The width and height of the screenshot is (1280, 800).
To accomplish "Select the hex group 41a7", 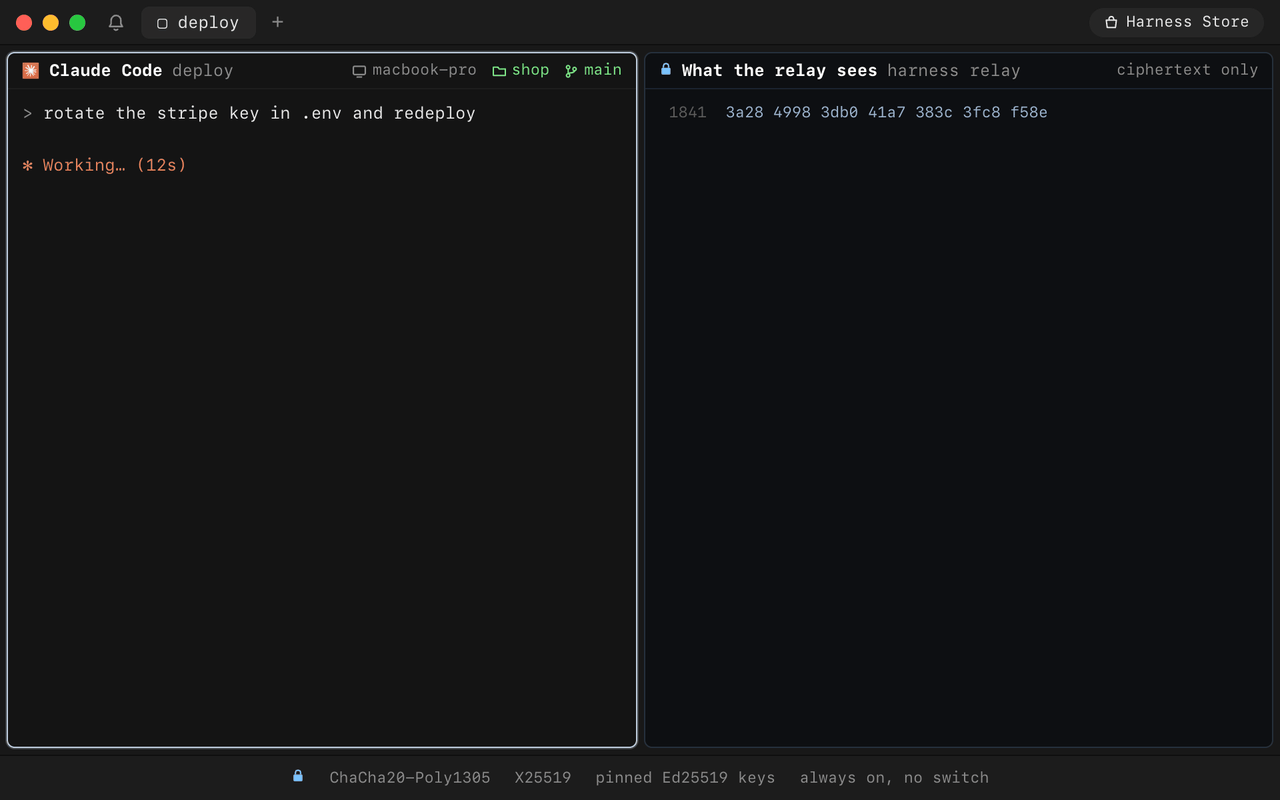I will tap(887, 113).
